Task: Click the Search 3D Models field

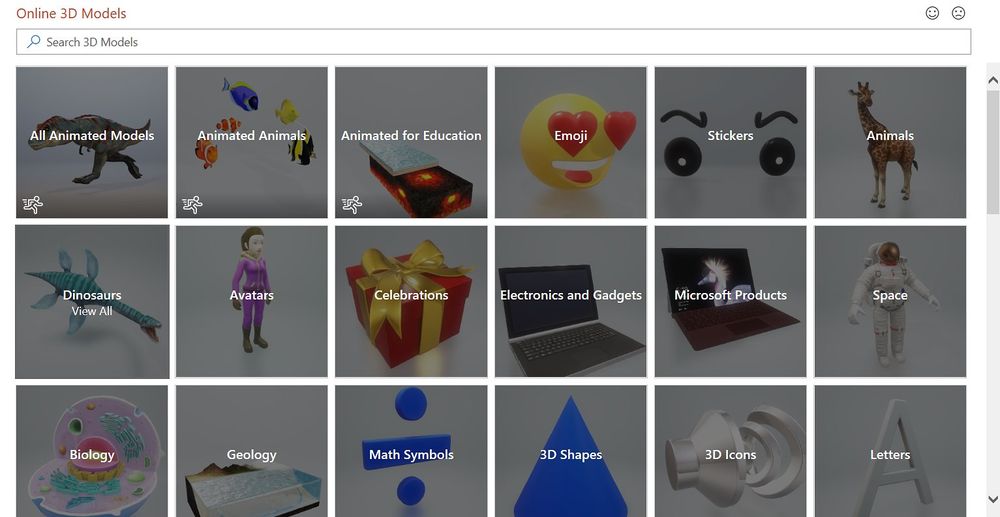Action: (494, 42)
